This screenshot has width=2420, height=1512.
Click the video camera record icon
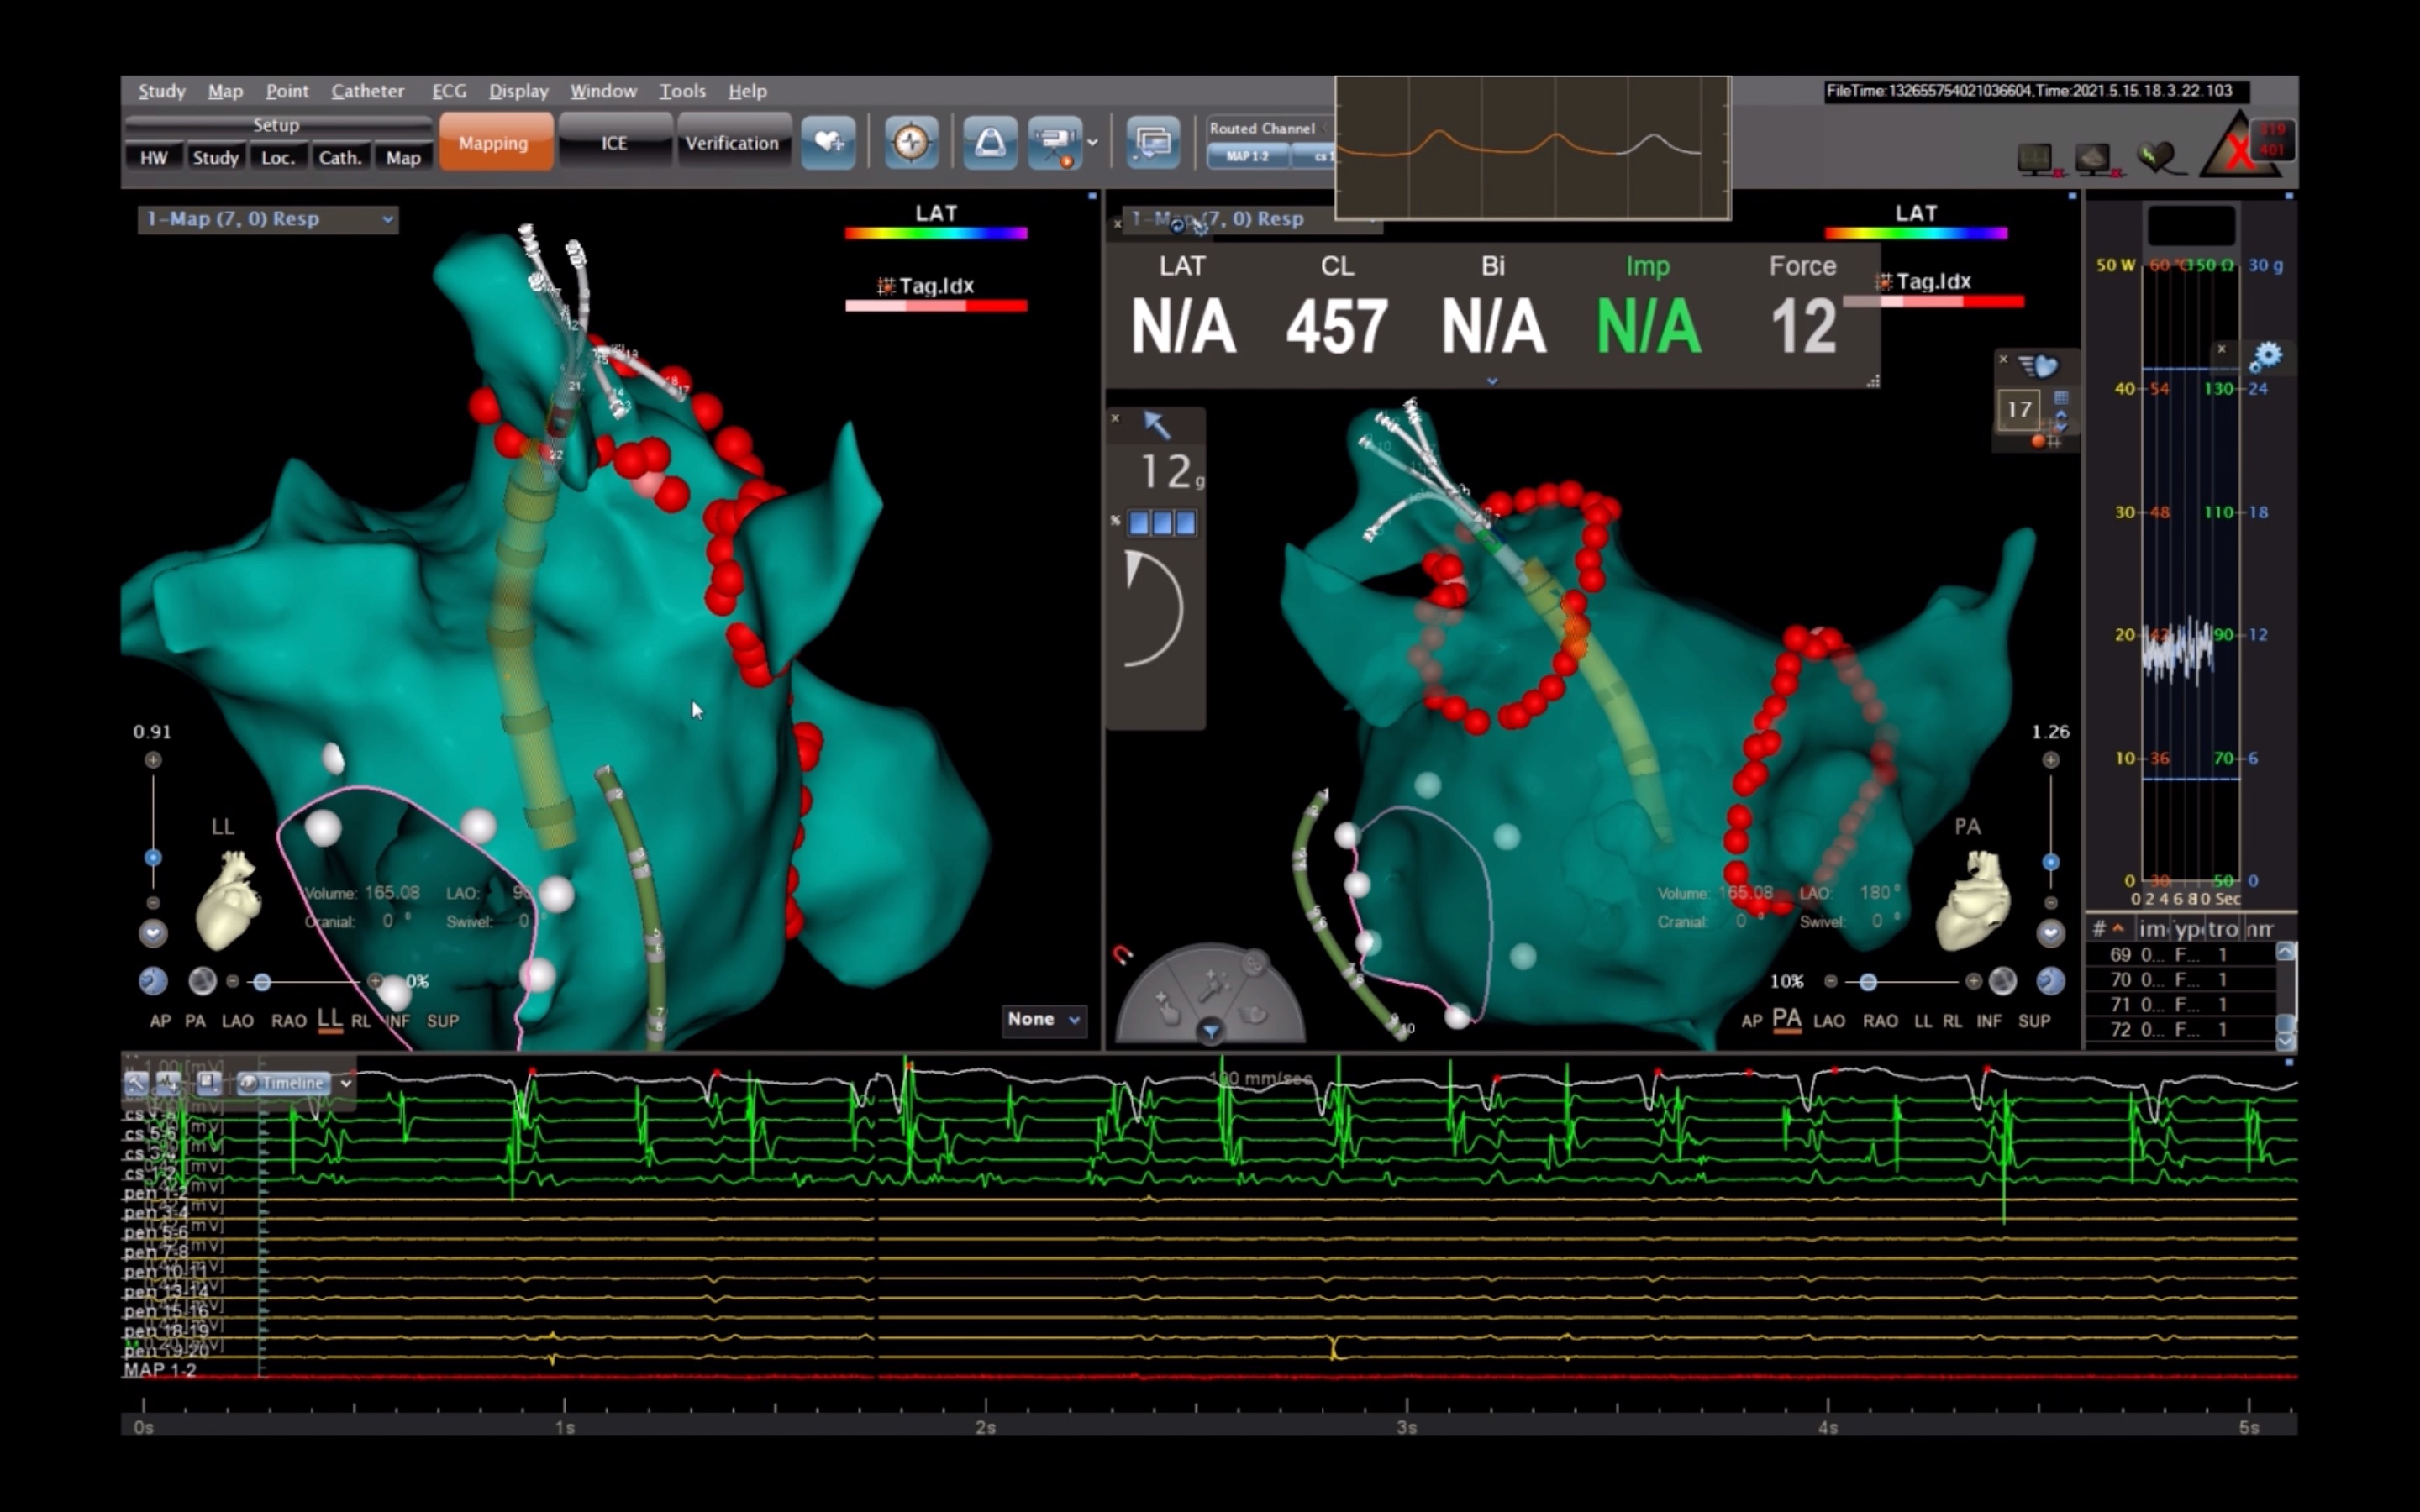coord(1055,142)
